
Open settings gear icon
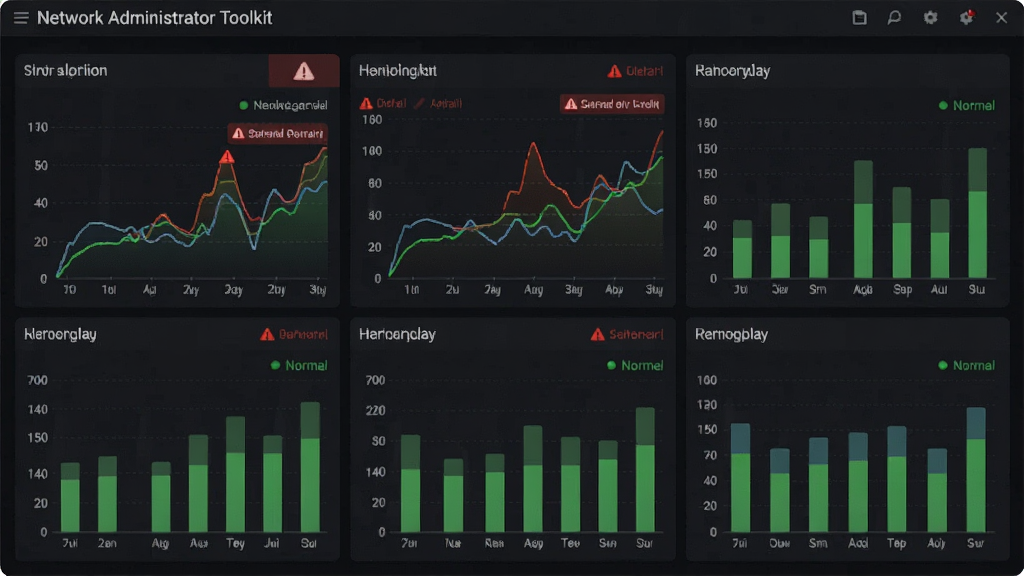tap(931, 18)
